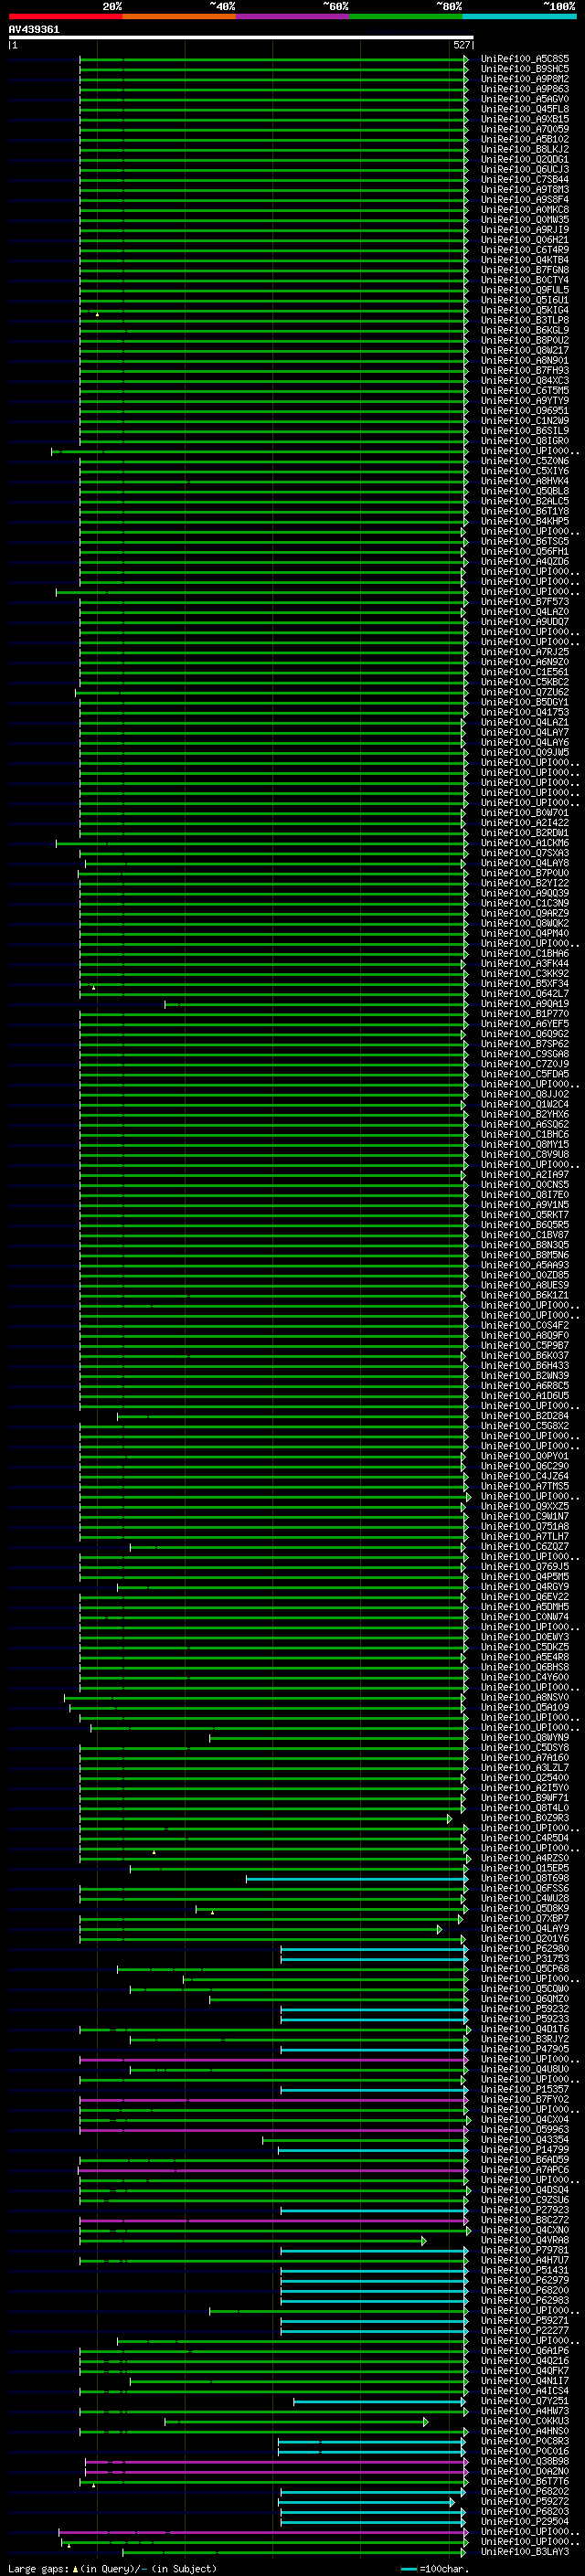The width and height of the screenshot is (585, 2576).
Task: Click the yellow gap triangle in the Large gaps legend
Action: coord(75,2568)
